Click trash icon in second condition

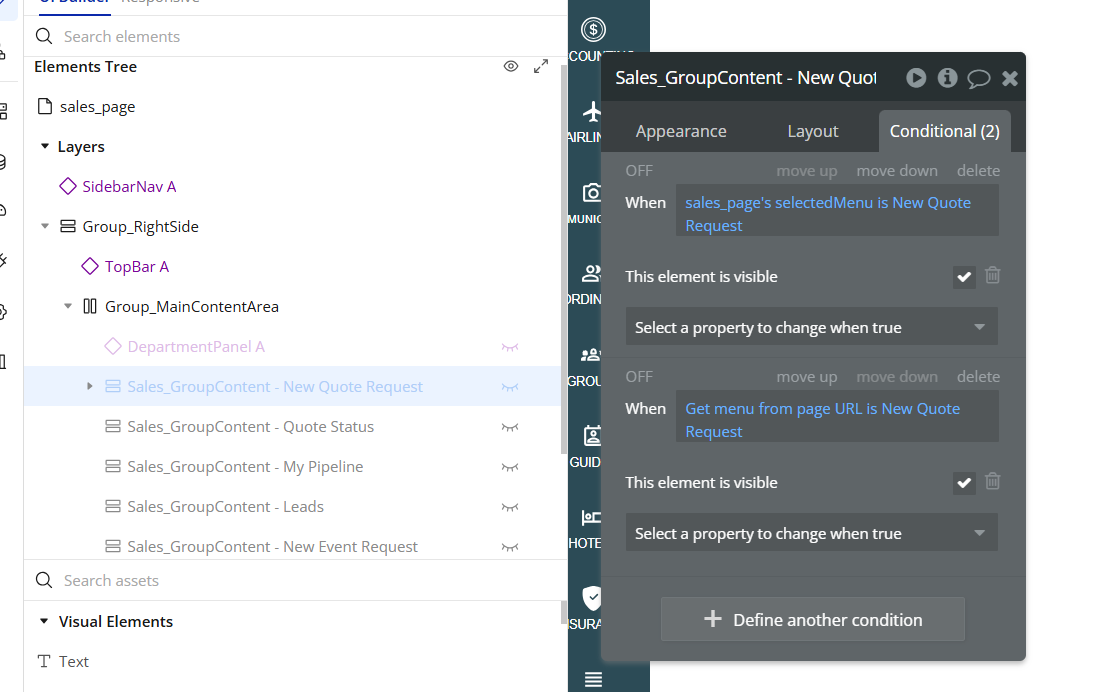(993, 482)
